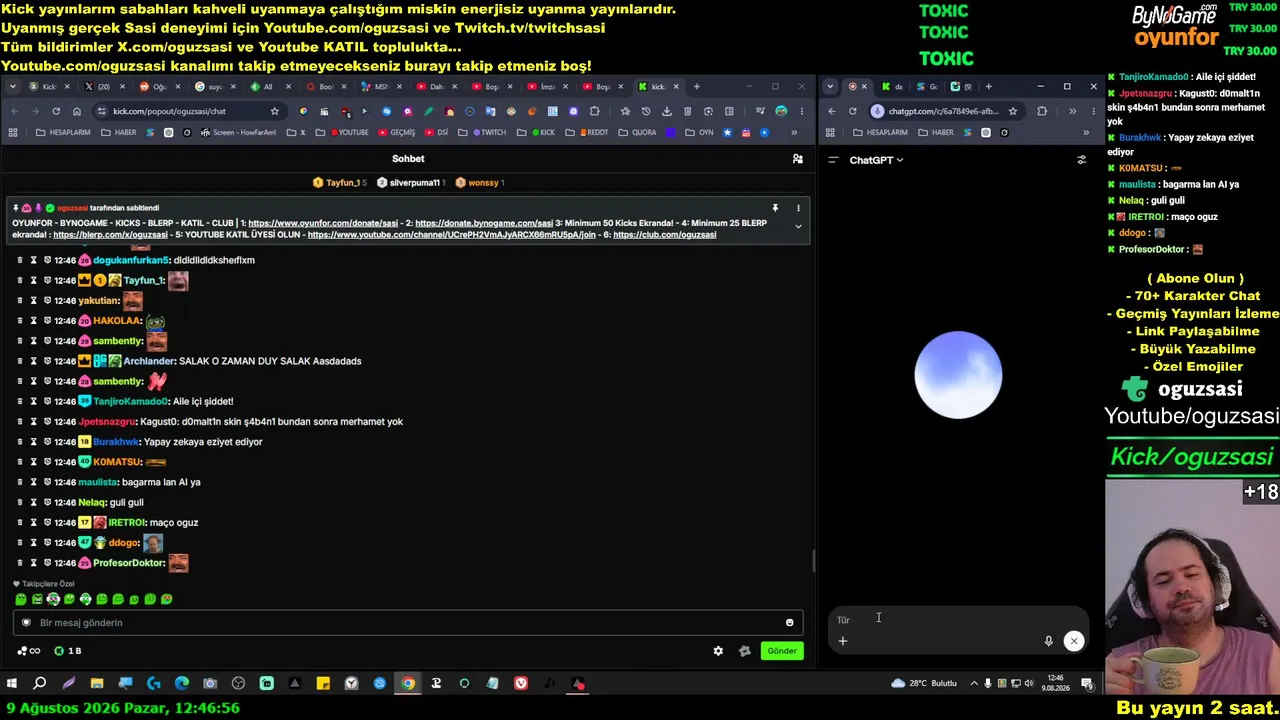Viewport: 1280px width, 720px height.
Task: Open a new tab in the left browser window
Action: [x=697, y=87]
